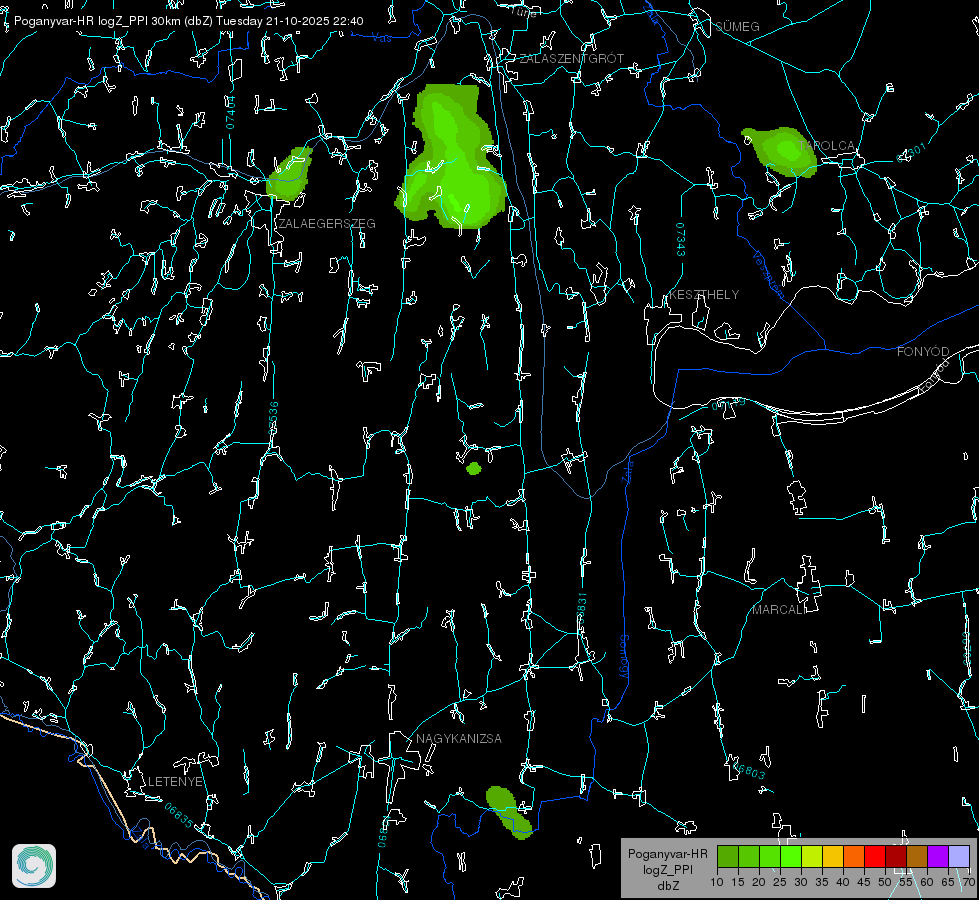Image resolution: width=979 pixels, height=900 pixels.
Task: Click the TAPOLCA city label
Action: (x=827, y=146)
